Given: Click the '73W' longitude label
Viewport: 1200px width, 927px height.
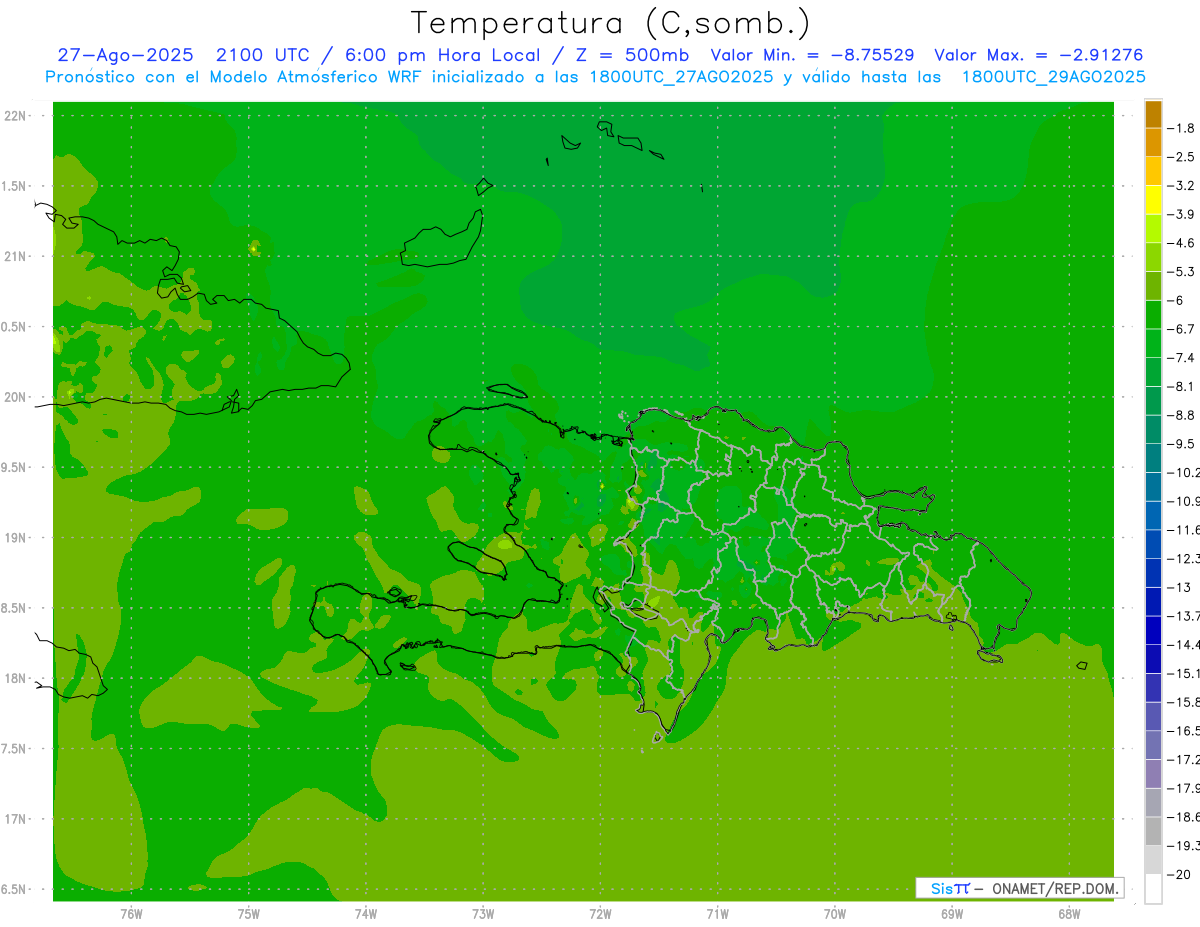Looking at the screenshot, I should tap(483, 914).
